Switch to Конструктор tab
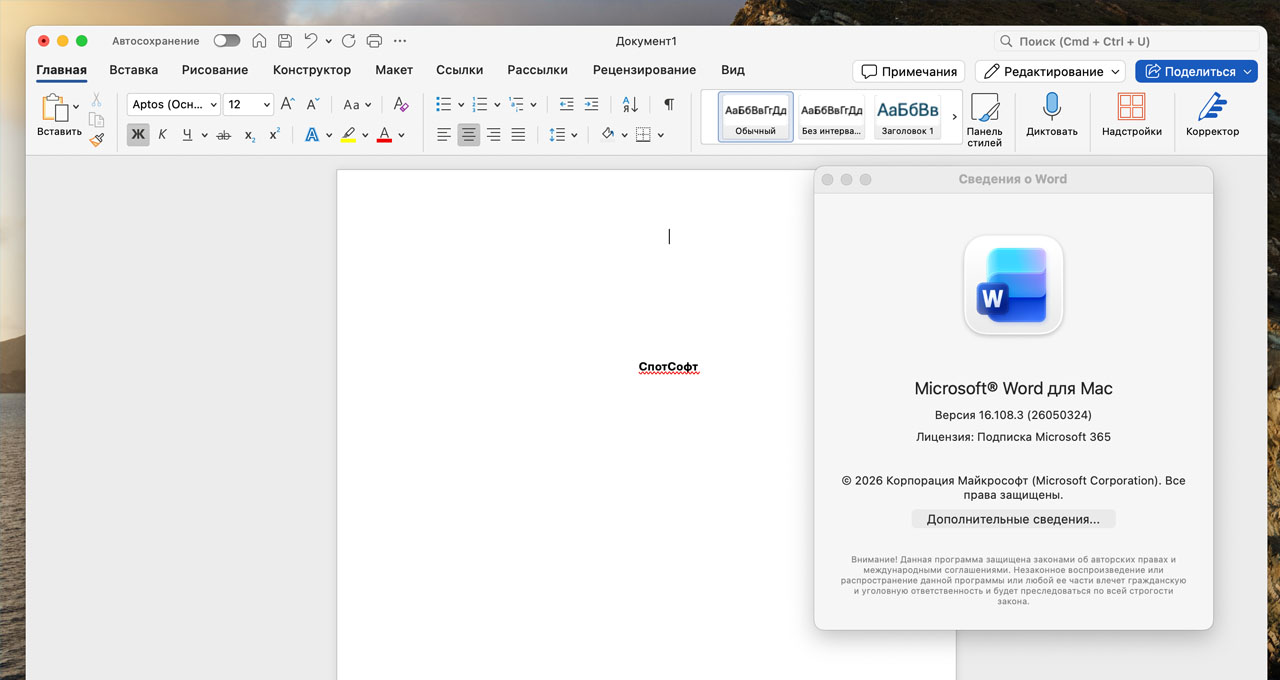This screenshot has height=680, width=1280. tap(312, 70)
